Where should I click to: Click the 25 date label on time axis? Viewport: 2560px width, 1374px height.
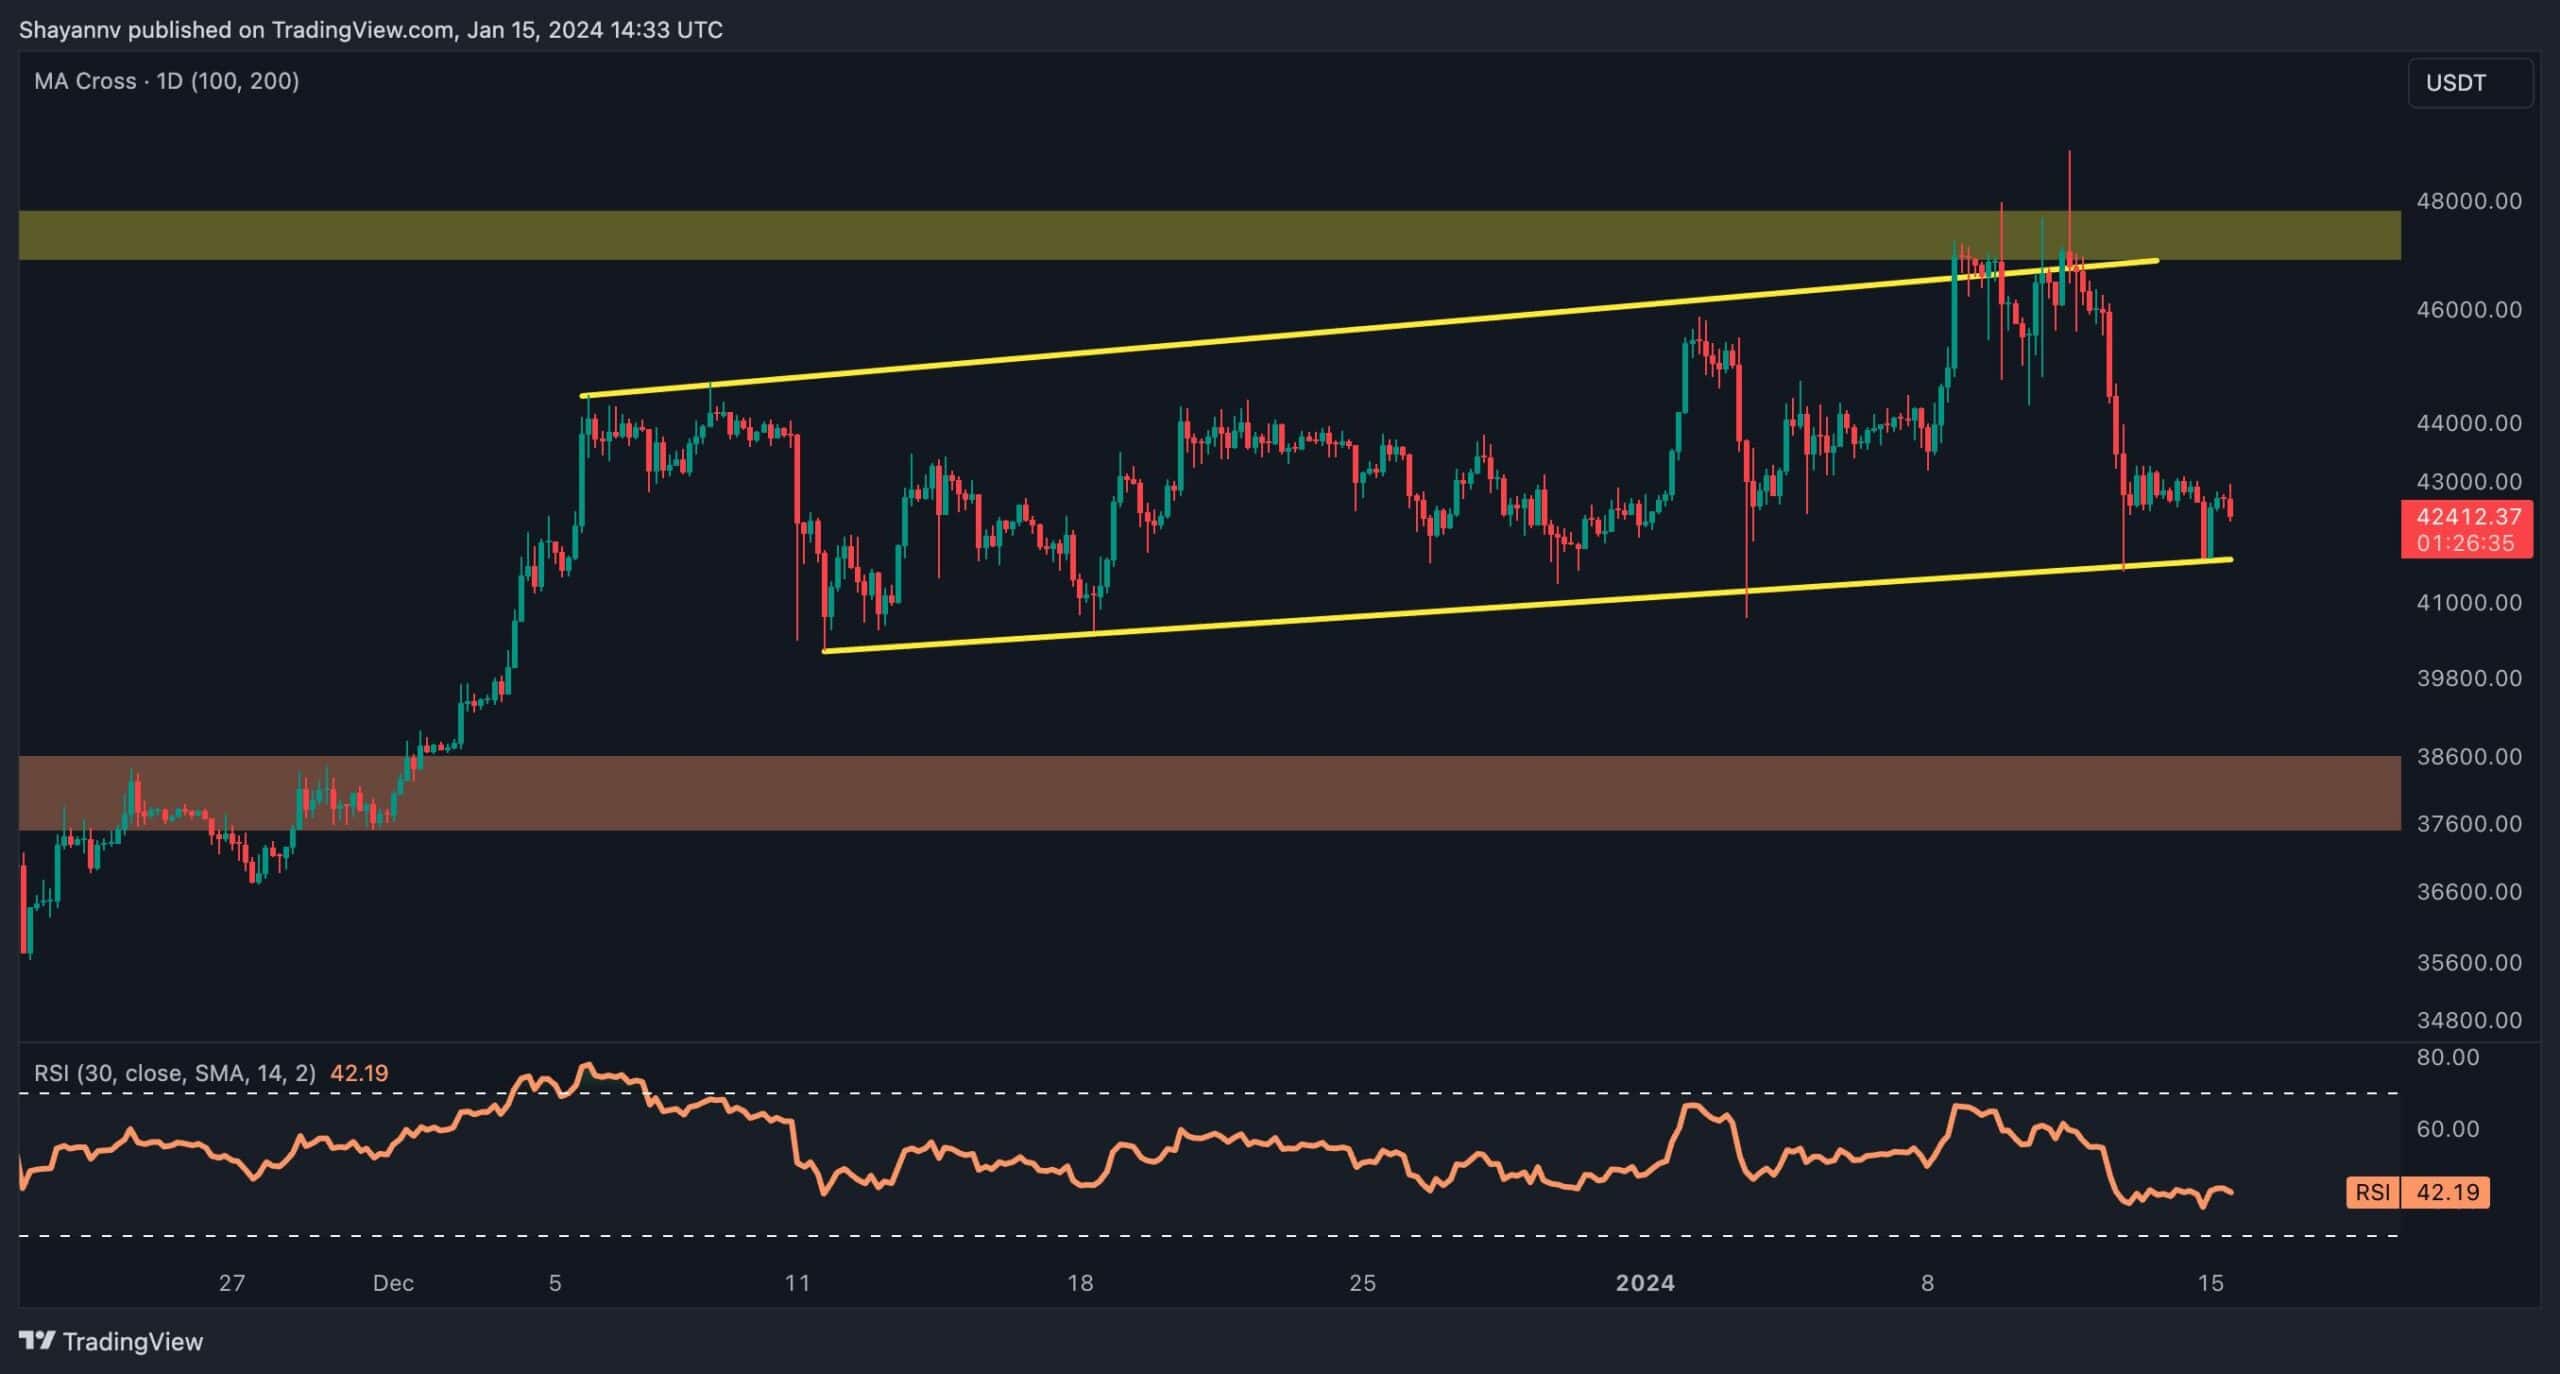click(1363, 1283)
